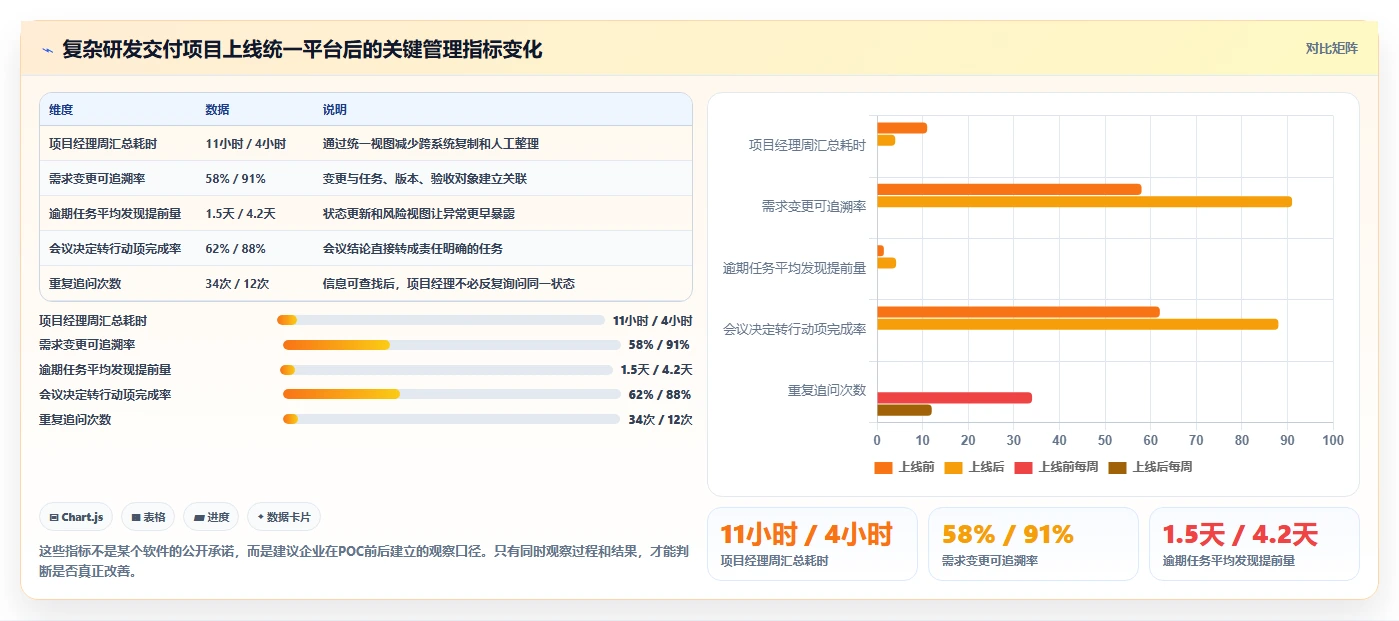Click the 项目经理周汇总耗时 progress bar

(x=441, y=320)
